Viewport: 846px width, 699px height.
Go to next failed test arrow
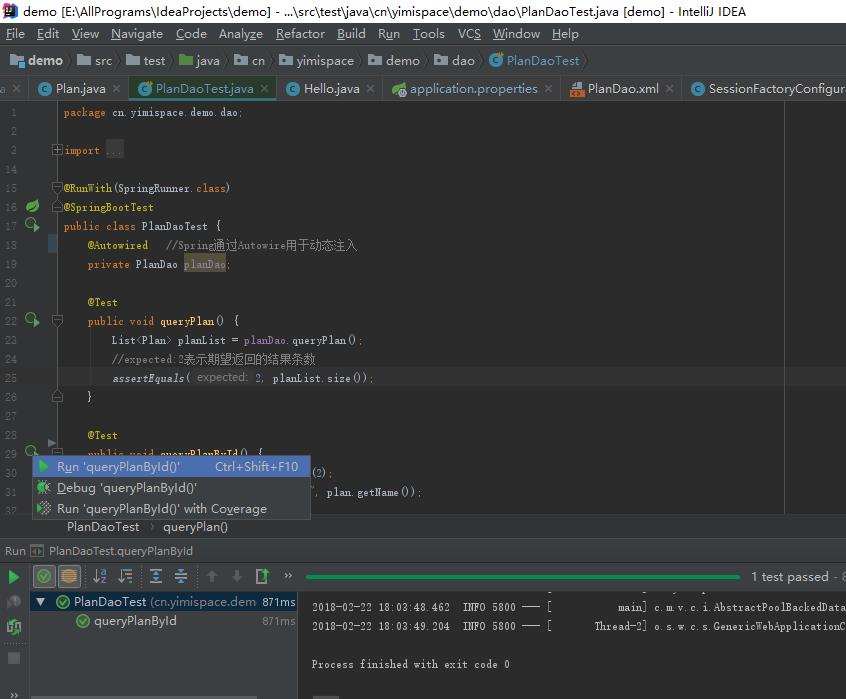coord(237,577)
